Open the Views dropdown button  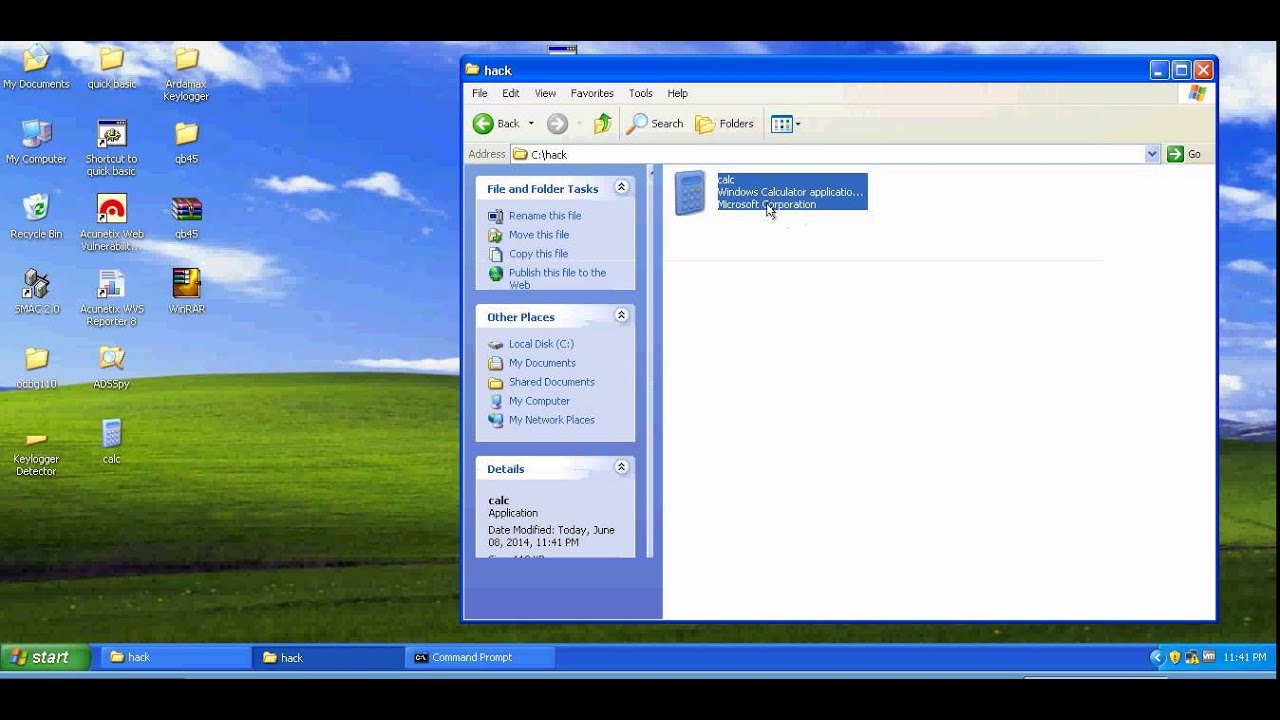point(786,124)
